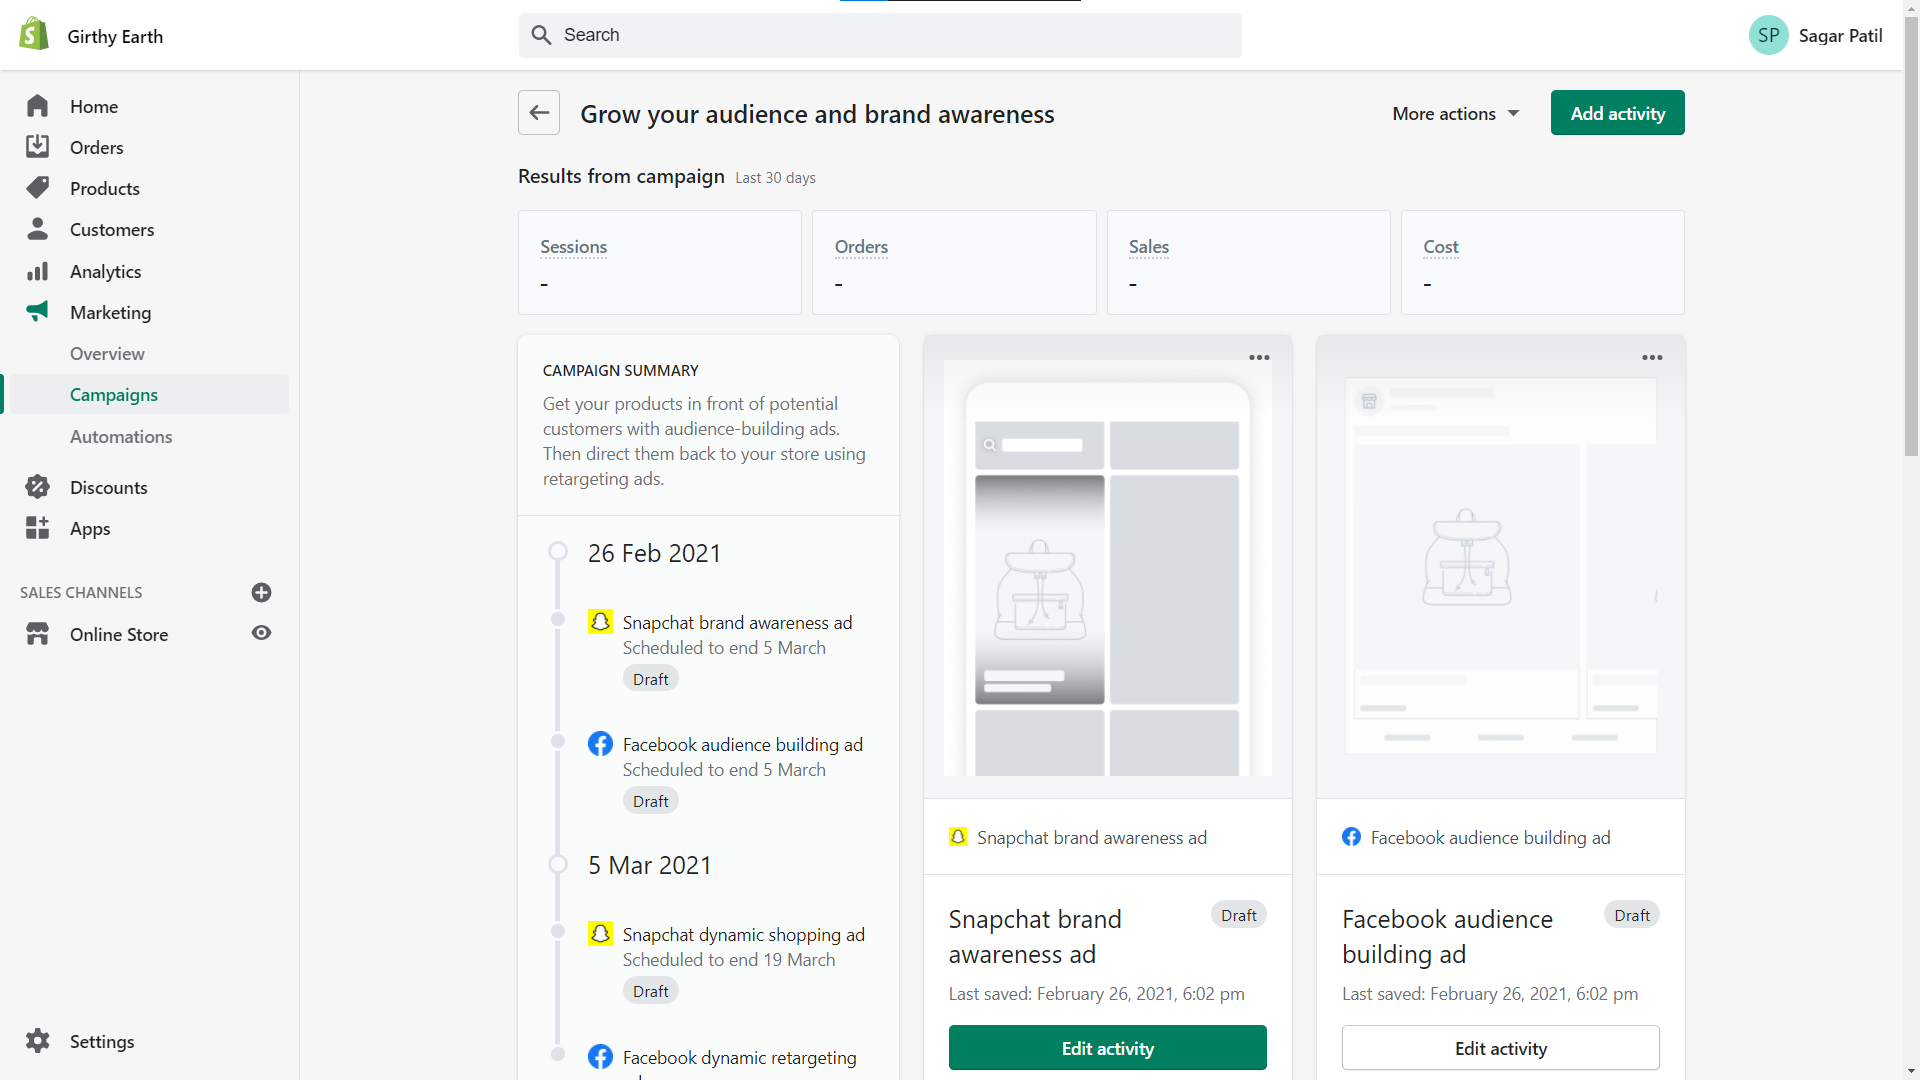Click the back arrow button
Image resolution: width=1920 pixels, height=1080 pixels.
(x=539, y=113)
